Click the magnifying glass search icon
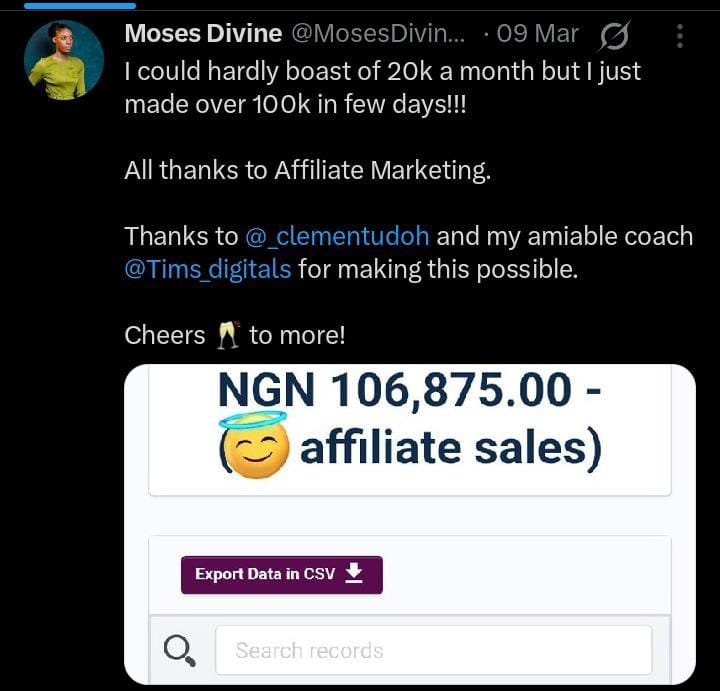Screen dimensions: 720x691 (x=179, y=651)
